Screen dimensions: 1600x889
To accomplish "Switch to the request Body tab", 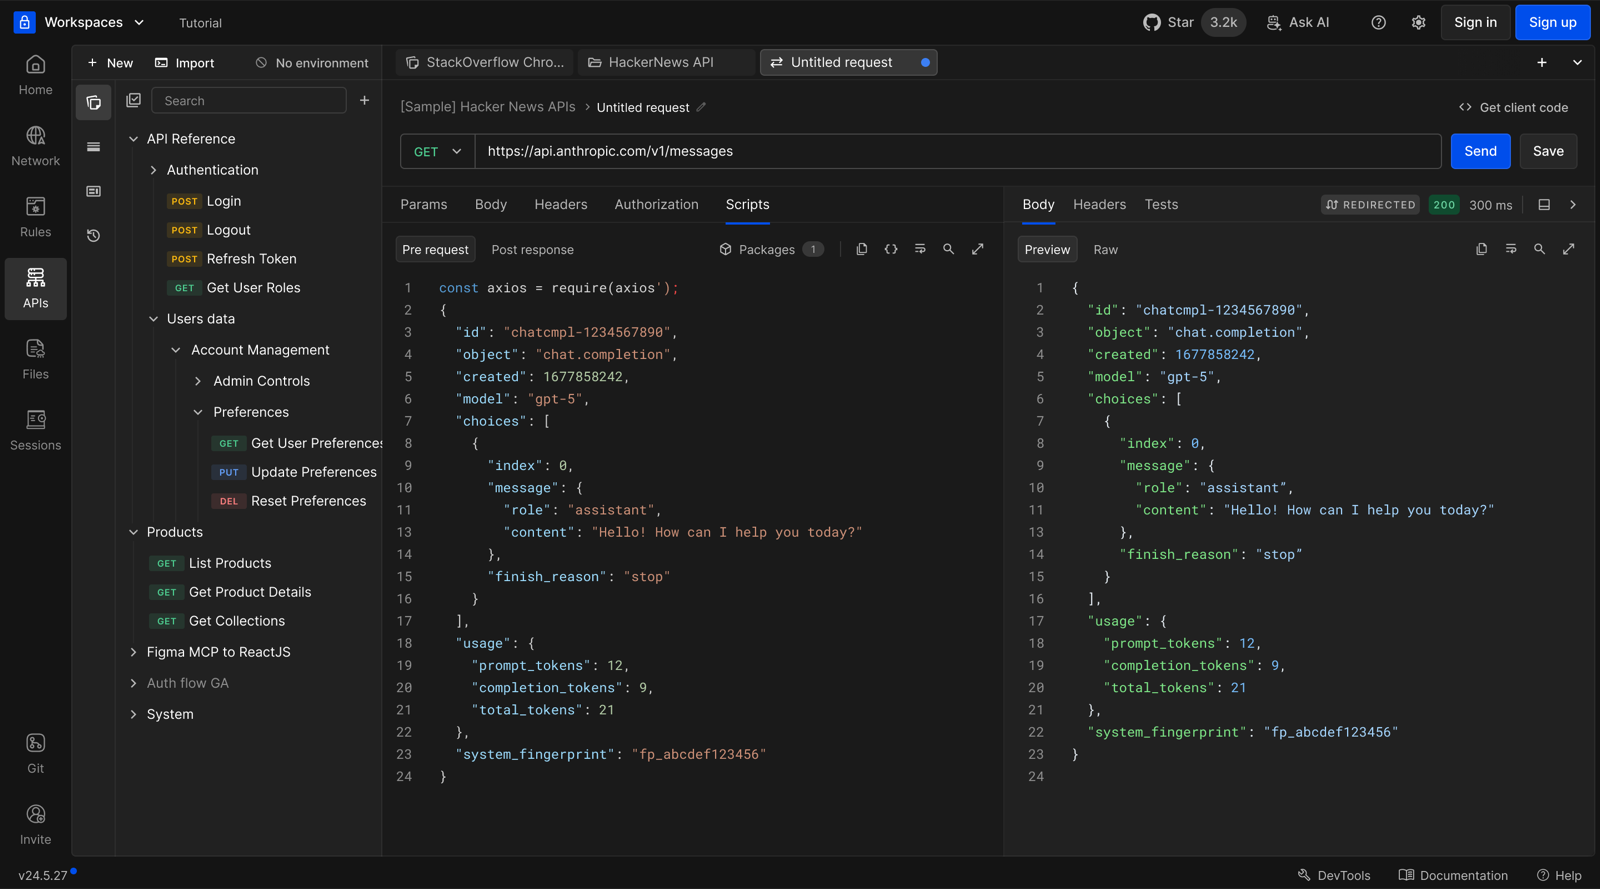I will pyautogui.click(x=491, y=204).
